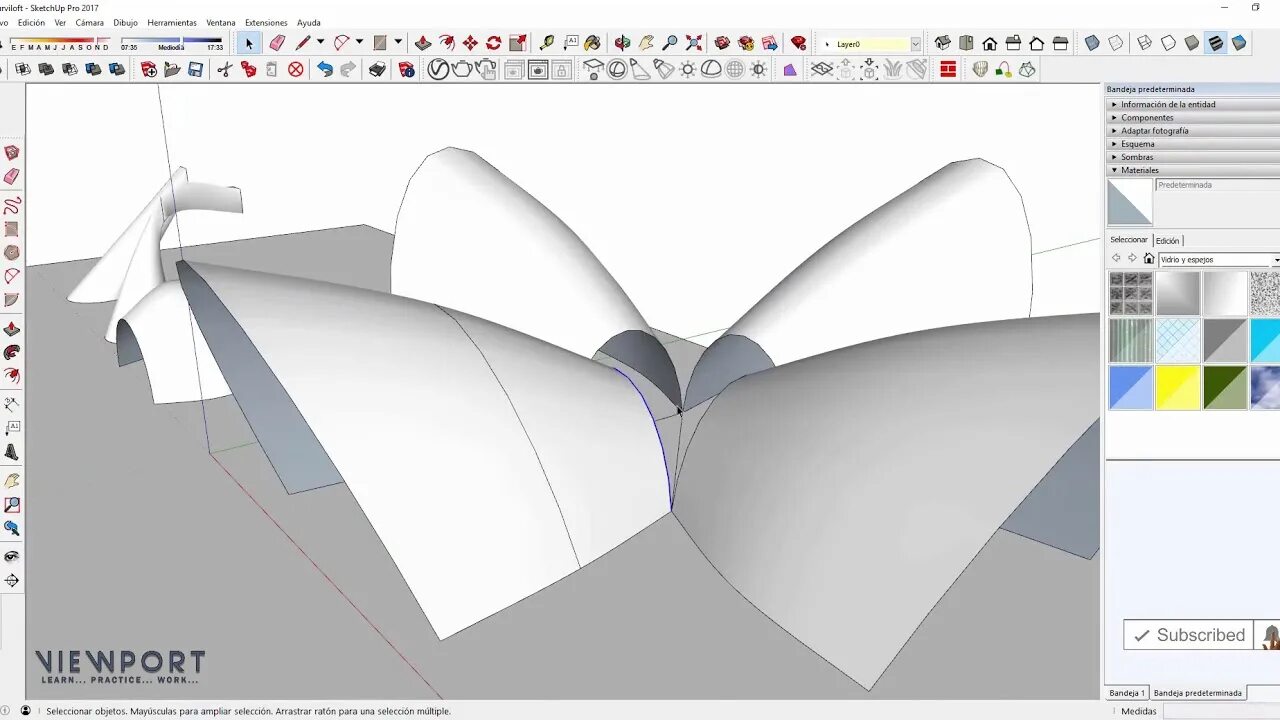Click the Predeterminada material name field
This screenshot has width=1280, height=720.
coord(1218,185)
